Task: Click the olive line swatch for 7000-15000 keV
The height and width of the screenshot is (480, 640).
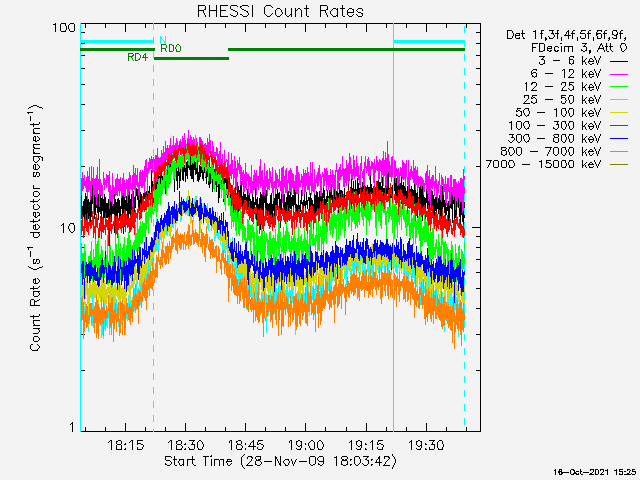Action: tap(619, 164)
